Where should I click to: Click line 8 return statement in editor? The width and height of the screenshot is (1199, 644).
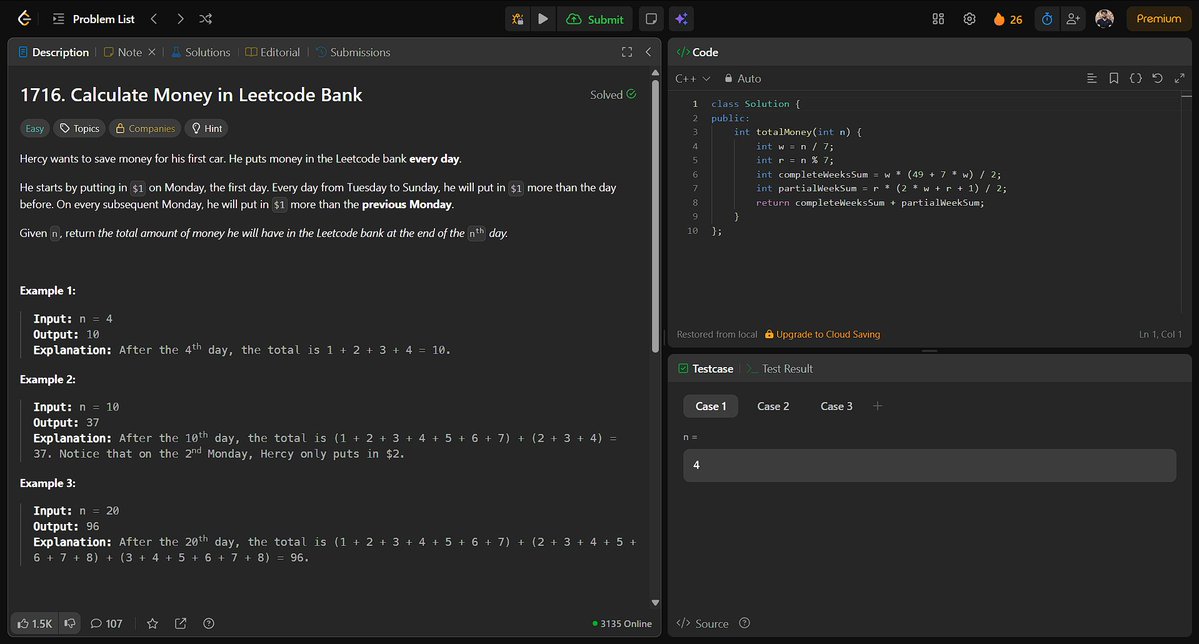[870, 203]
